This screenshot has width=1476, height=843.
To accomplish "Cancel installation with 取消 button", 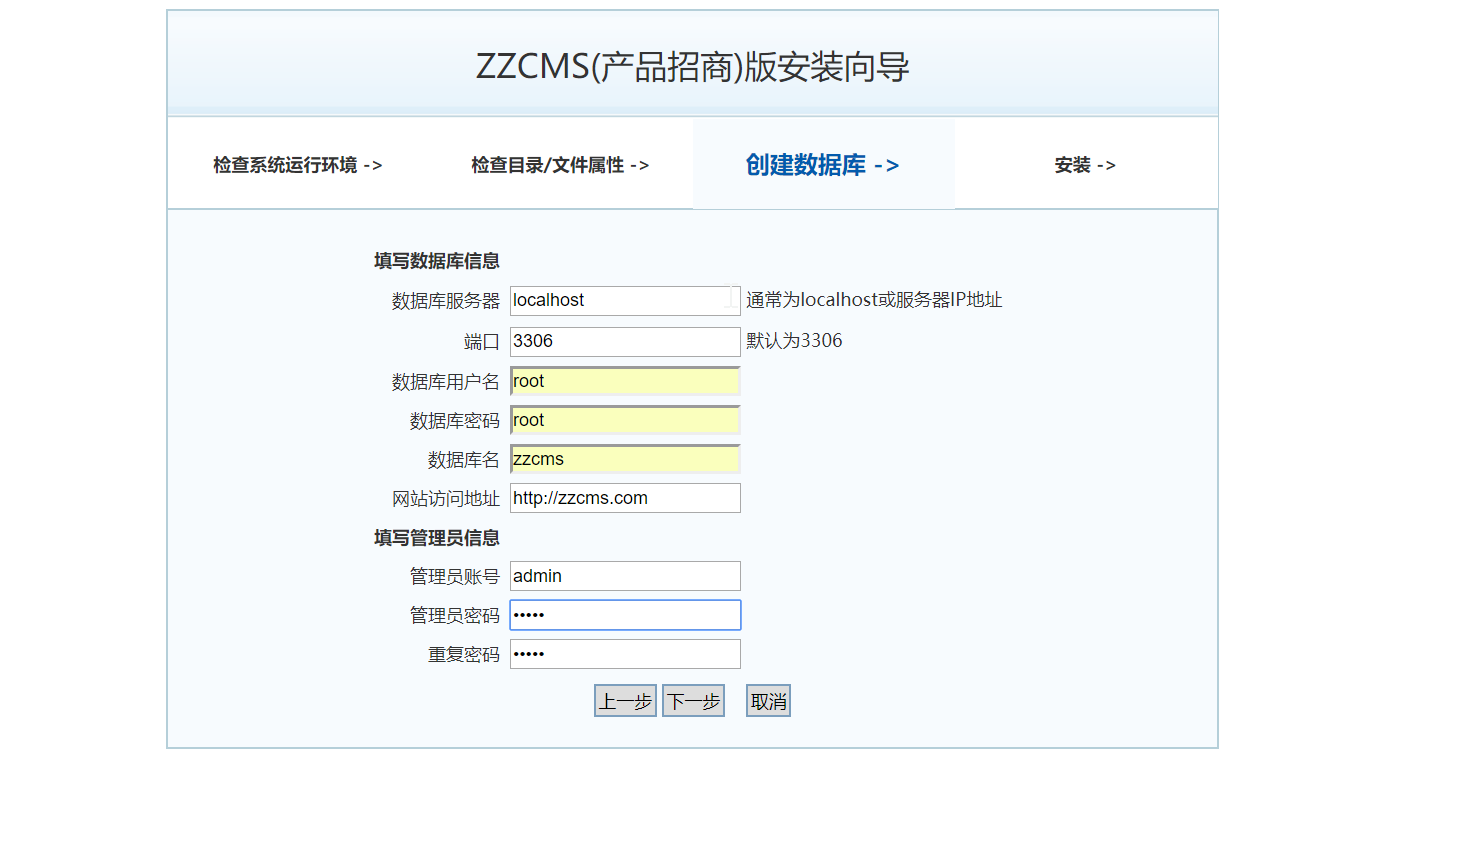I will tap(768, 701).
